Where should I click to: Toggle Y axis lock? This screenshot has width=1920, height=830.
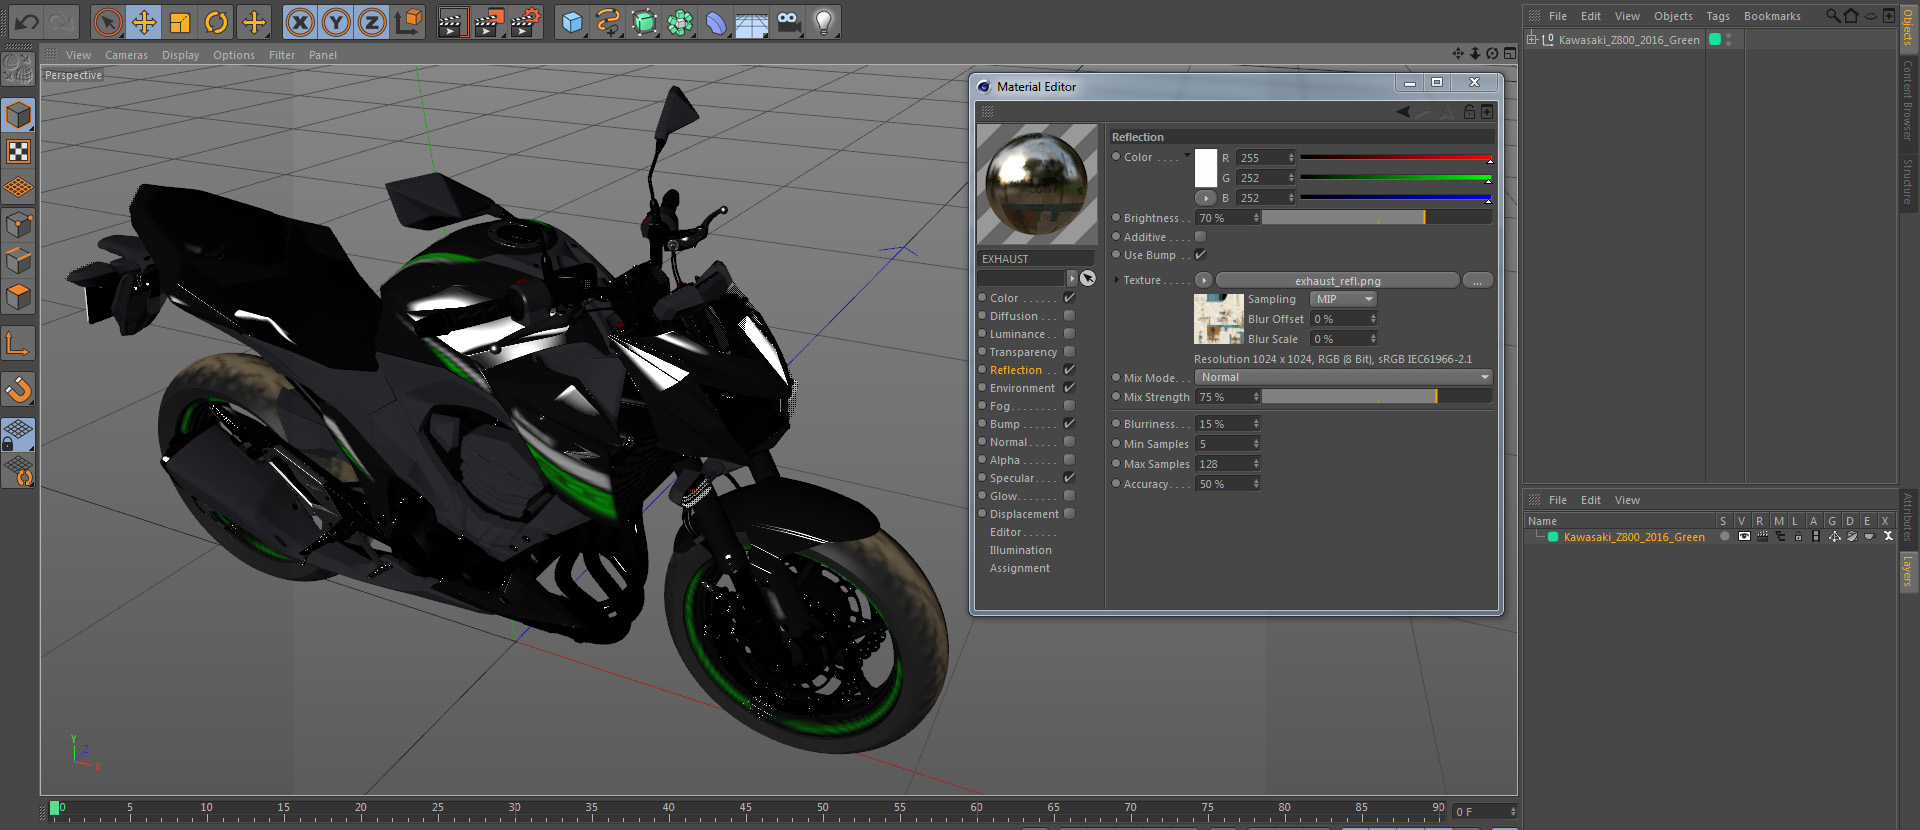[x=336, y=21]
